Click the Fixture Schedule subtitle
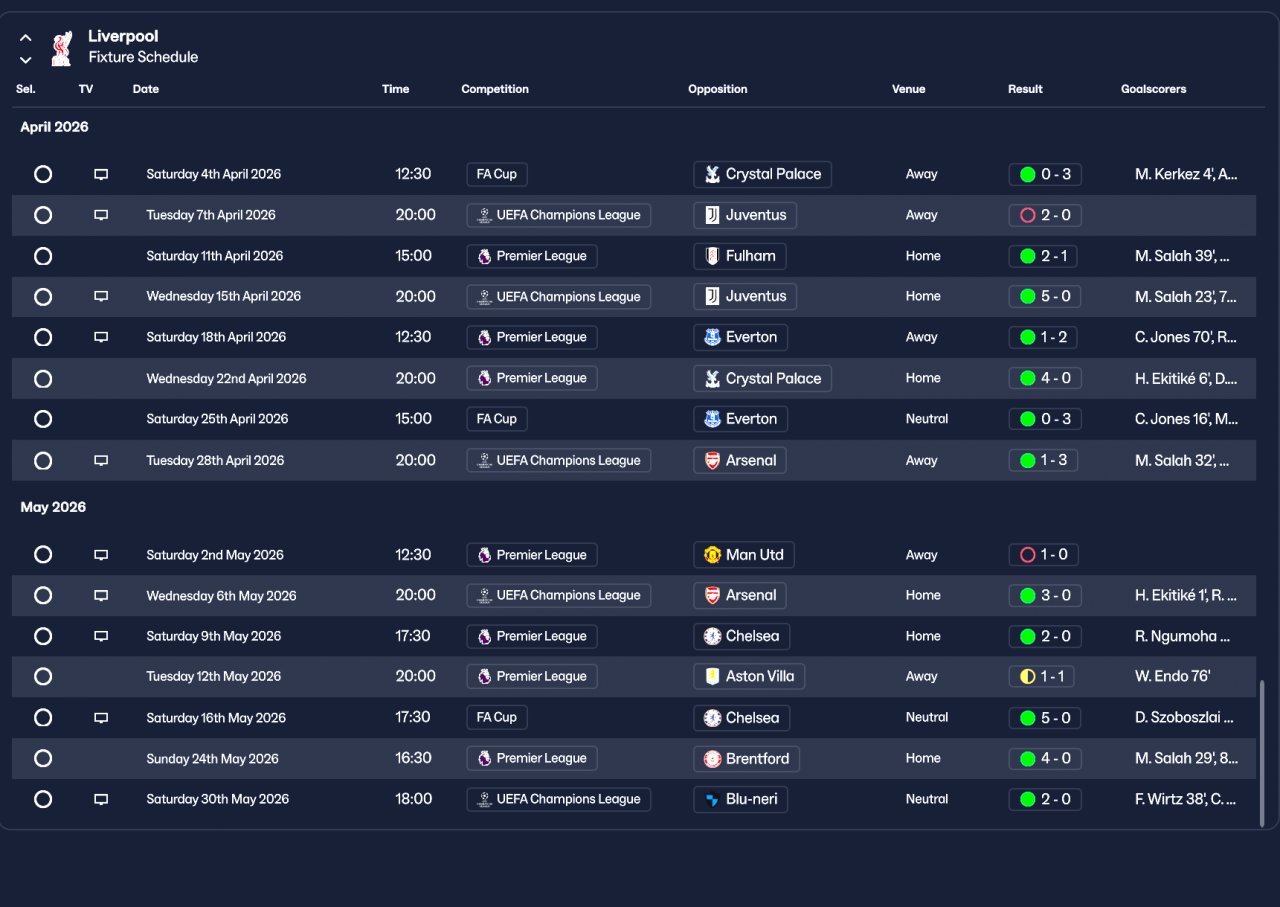1280x907 pixels. 143,57
